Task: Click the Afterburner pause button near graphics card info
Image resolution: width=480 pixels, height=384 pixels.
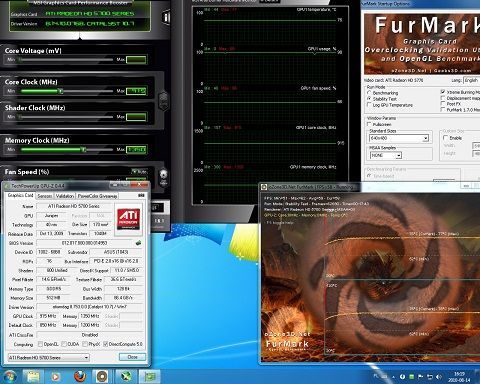Action: [x=166, y=17]
